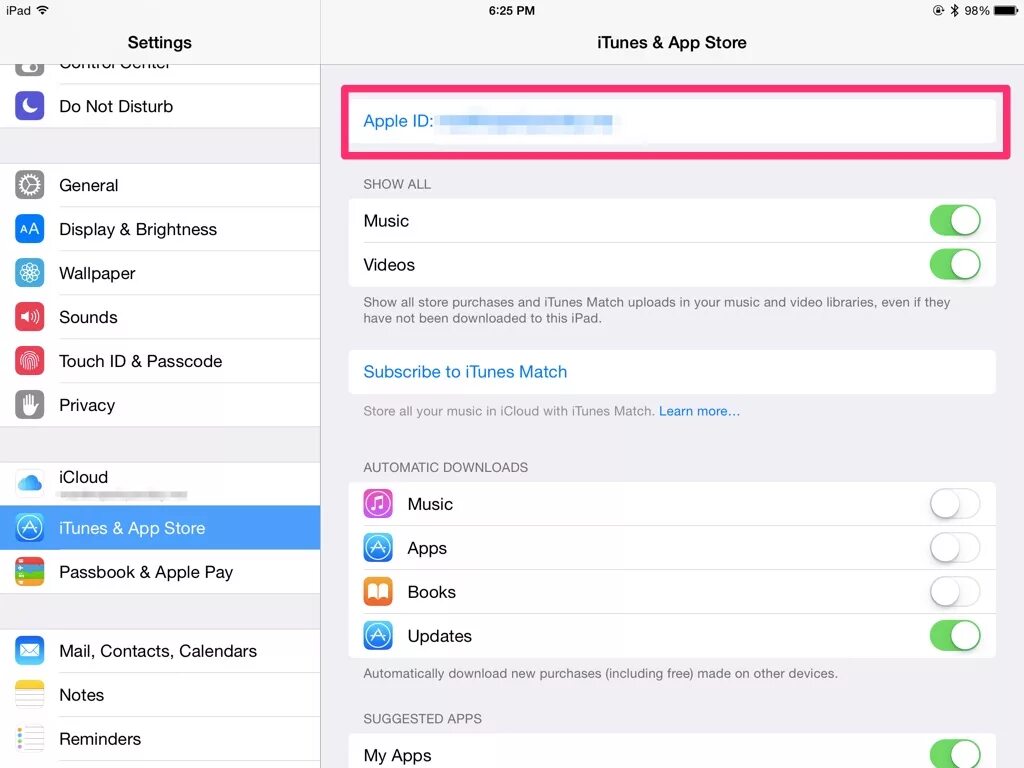
Task: Open Mail, Contacts, Calendars settings
Action: 160,650
